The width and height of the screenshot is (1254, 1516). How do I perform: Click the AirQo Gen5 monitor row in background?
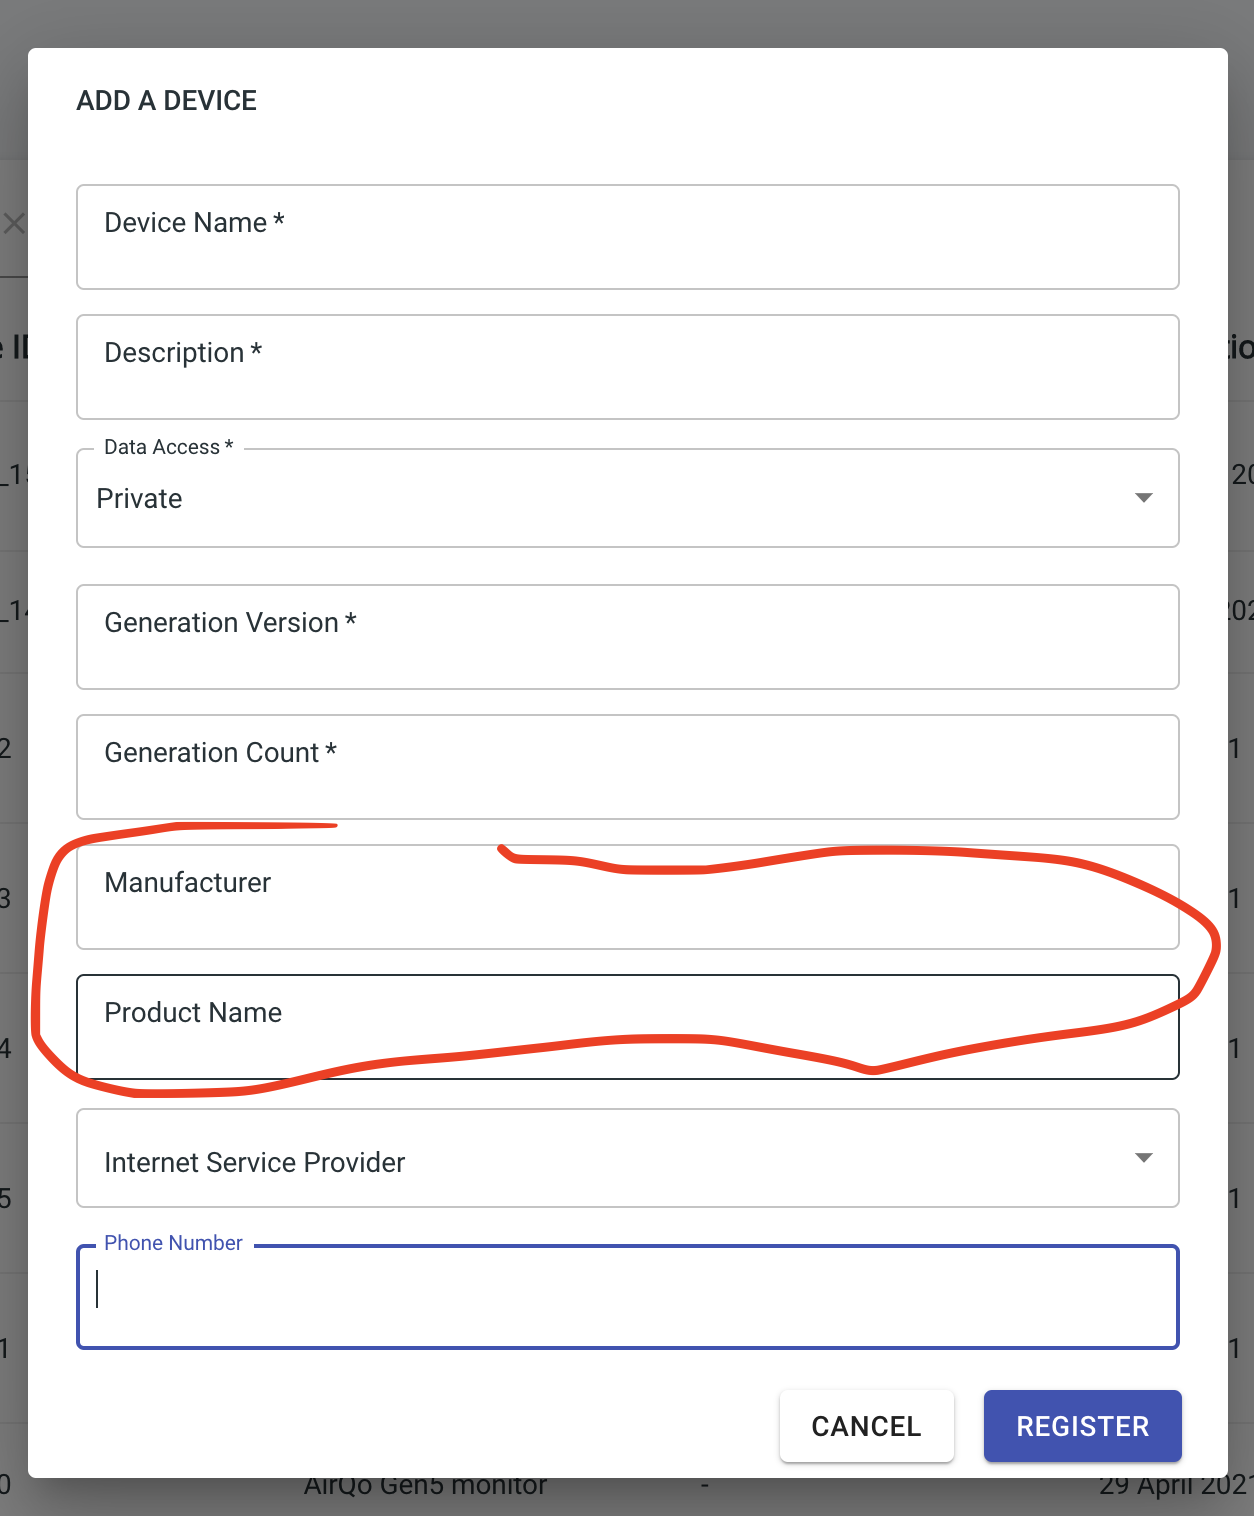click(425, 1485)
